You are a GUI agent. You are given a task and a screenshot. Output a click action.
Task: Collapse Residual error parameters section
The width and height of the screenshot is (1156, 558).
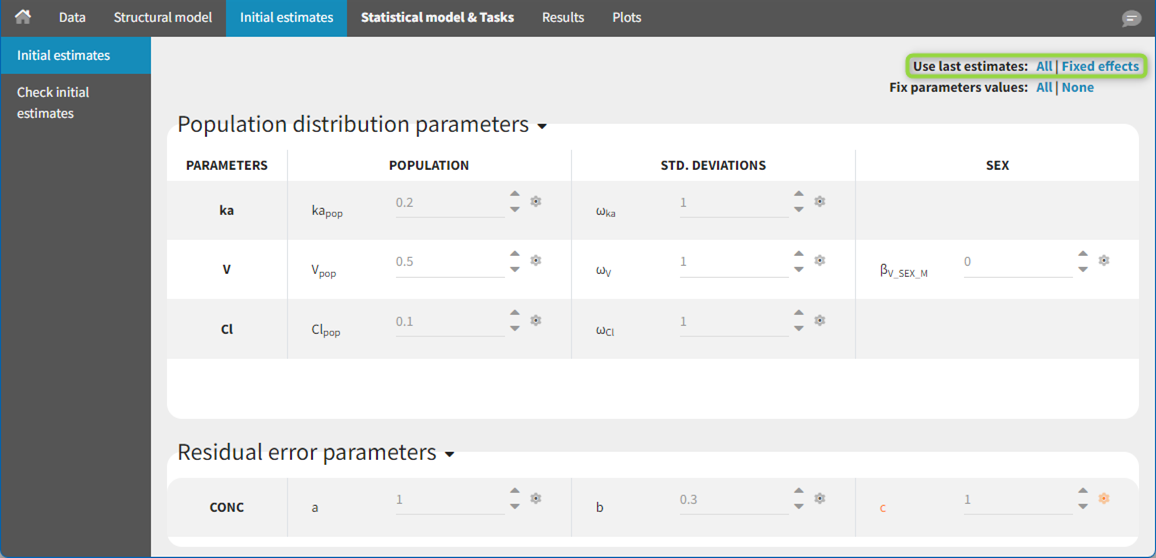click(x=450, y=455)
